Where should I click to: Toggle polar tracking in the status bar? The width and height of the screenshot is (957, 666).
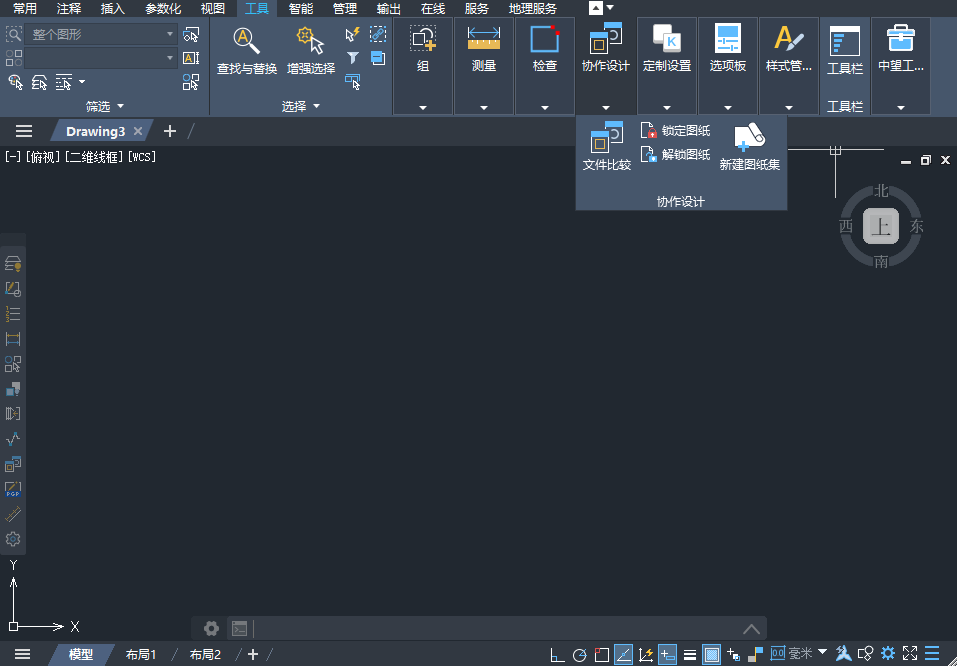tap(579, 654)
